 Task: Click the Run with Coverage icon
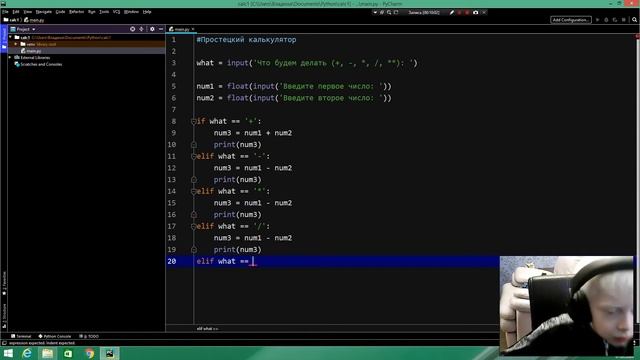coord(615,20)
